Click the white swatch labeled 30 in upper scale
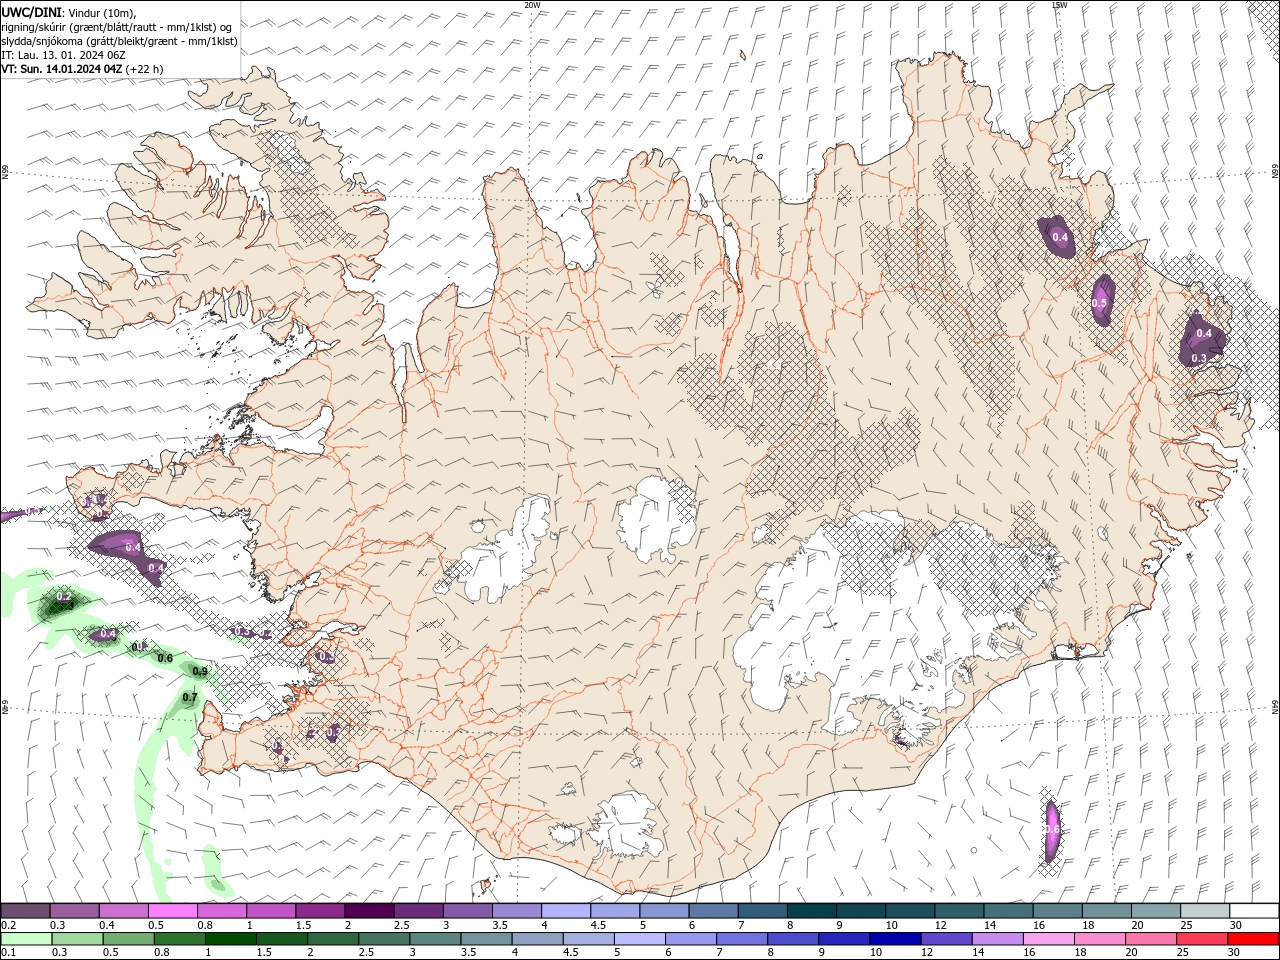This screenshot has height=960, width=1280. [1254, 911]
